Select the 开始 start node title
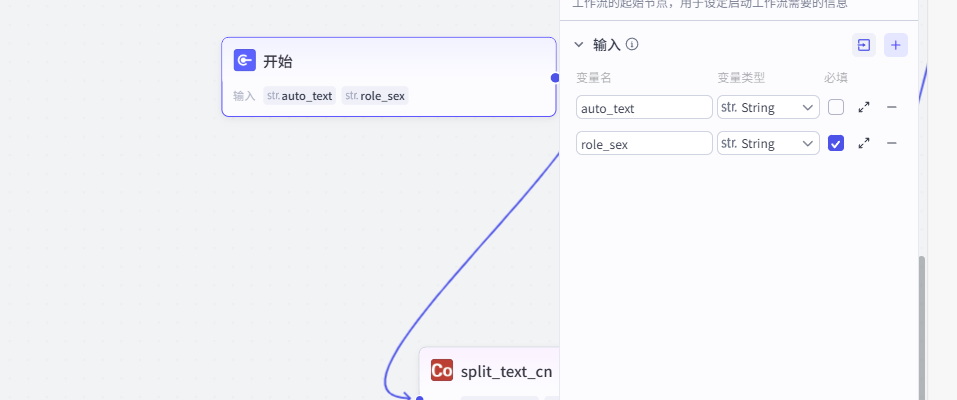Screen dimensions: 957x400 click(278, 61)
